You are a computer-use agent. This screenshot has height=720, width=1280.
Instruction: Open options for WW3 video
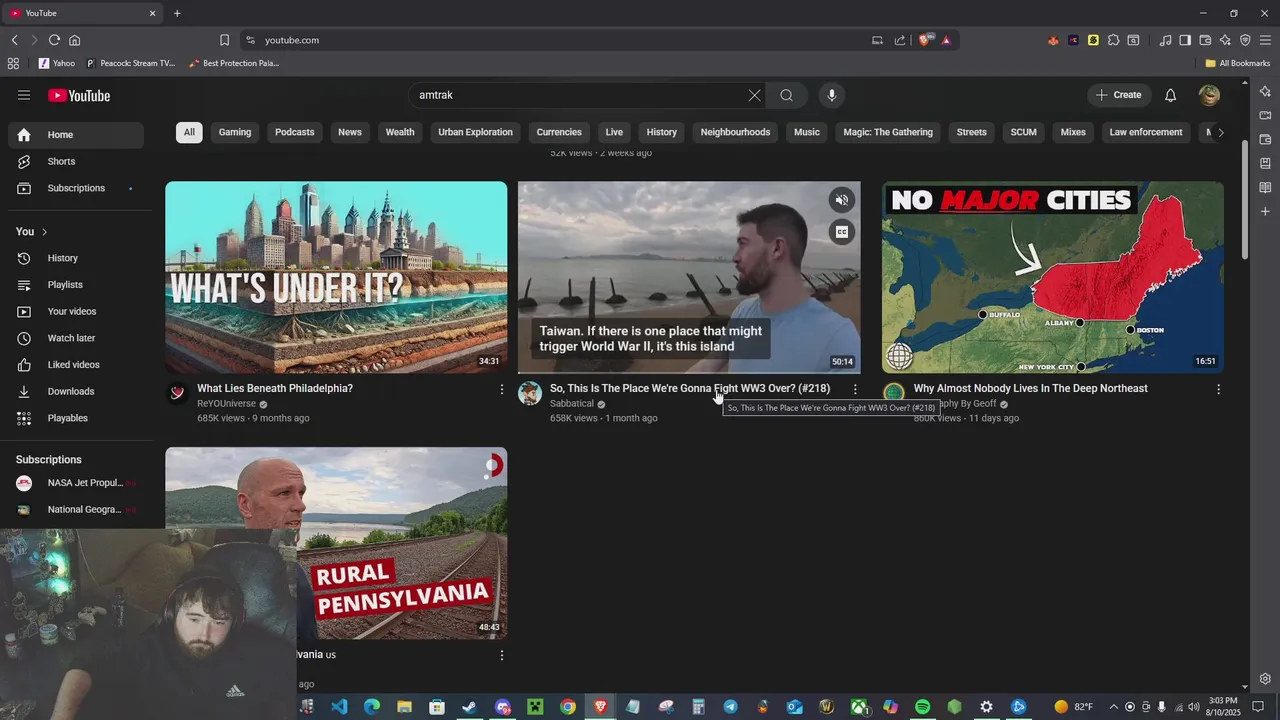click(855, 389)
